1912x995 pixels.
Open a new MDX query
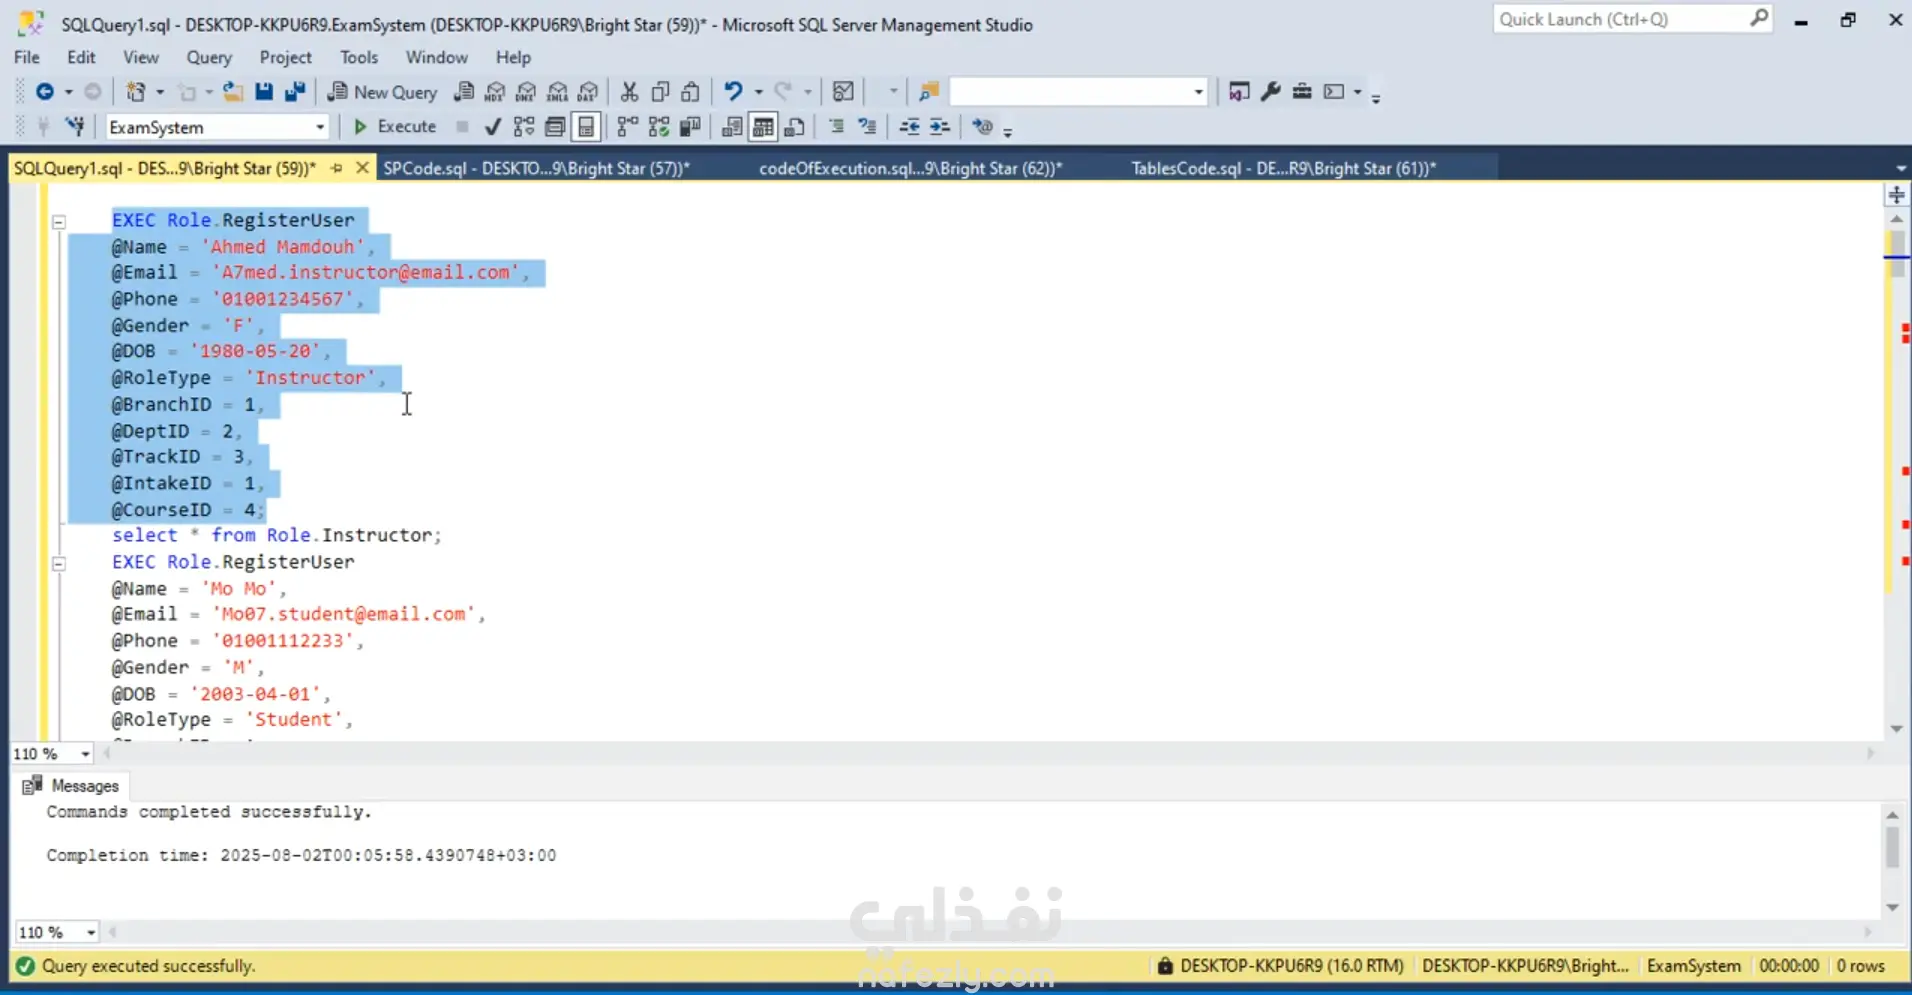pyautogui.click(x=495, y=92)
